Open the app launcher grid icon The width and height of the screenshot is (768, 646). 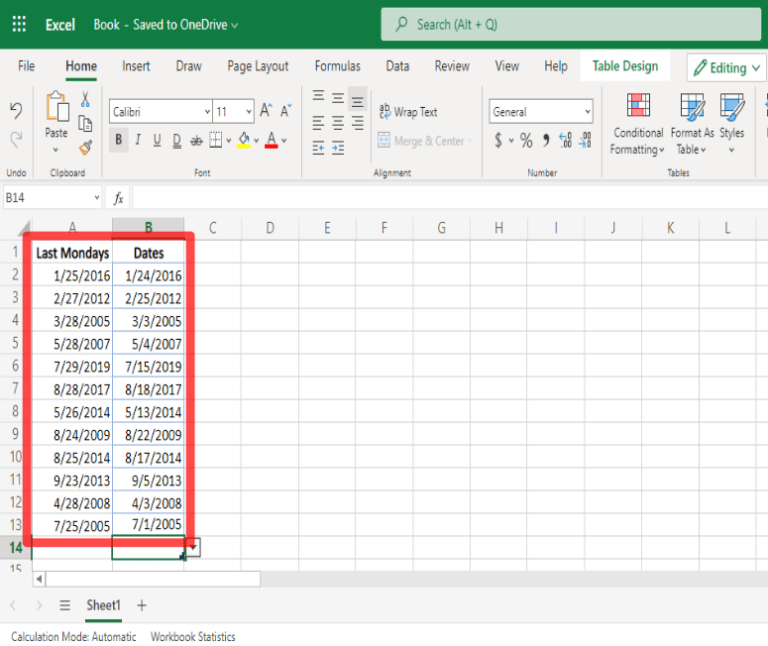(19, 24)
